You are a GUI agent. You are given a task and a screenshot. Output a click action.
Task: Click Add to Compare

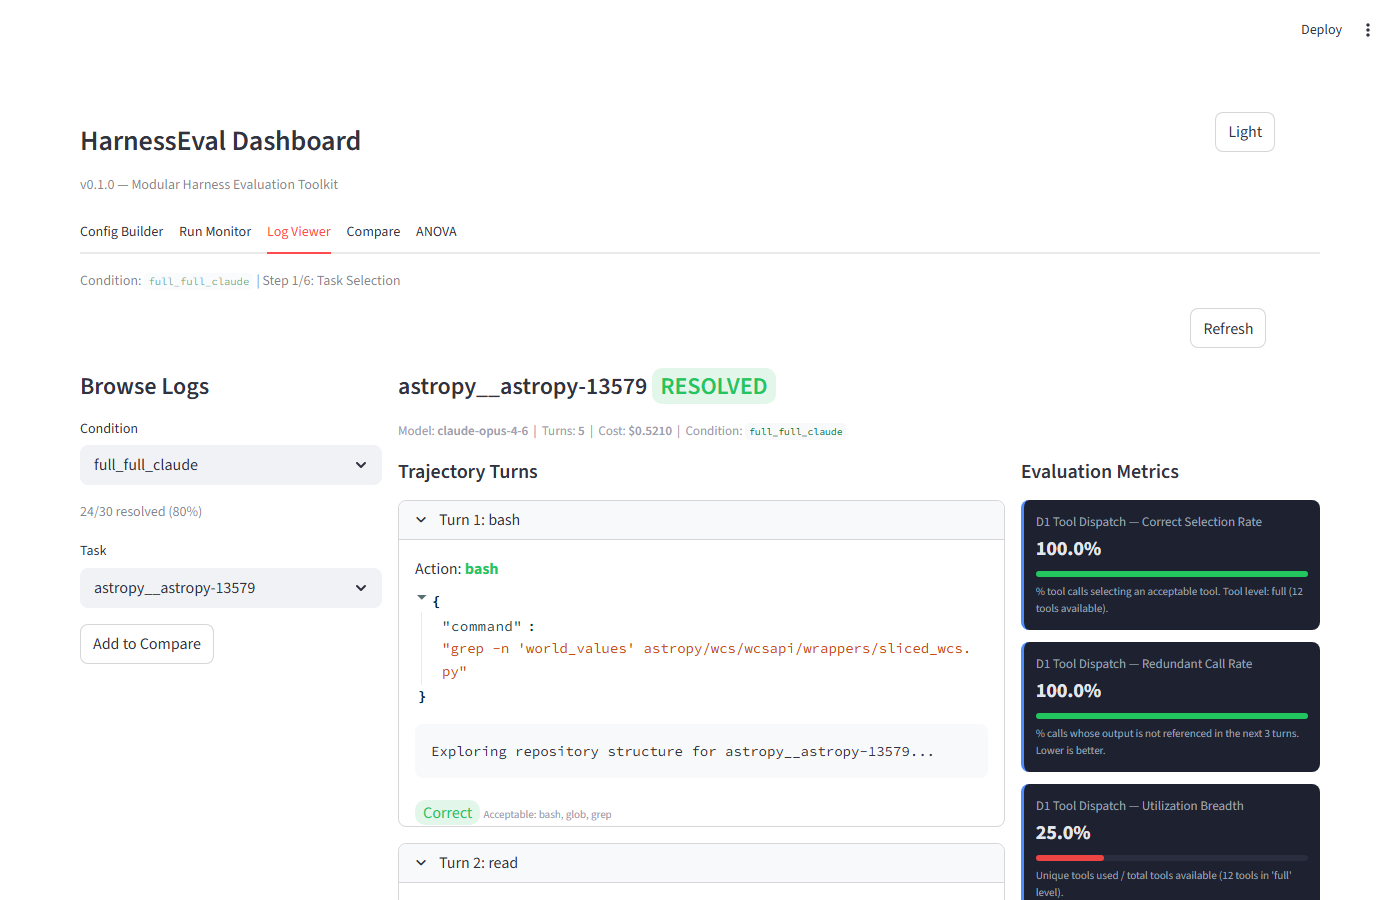click(x=146, y=643)
